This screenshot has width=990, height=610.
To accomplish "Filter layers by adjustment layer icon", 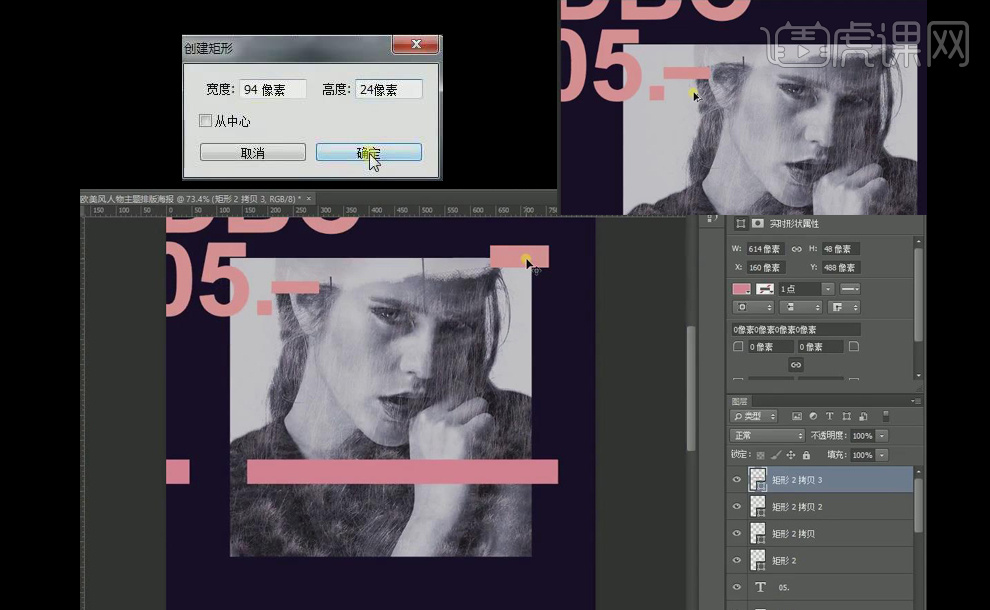I will pyautogui.click(x=813, y=416).
